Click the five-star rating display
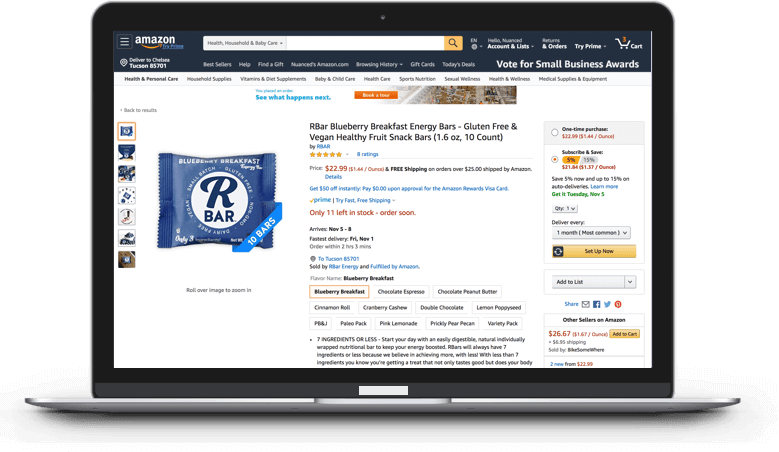The image size is (779, 452). coord(325,154)
